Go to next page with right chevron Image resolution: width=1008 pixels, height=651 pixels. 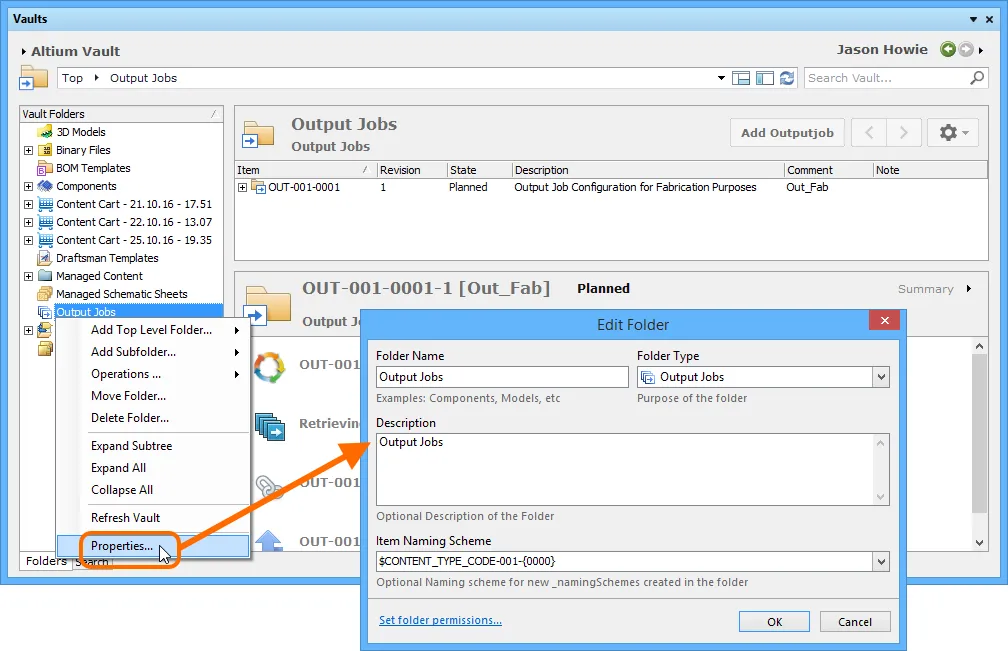[x=903, y=133]
